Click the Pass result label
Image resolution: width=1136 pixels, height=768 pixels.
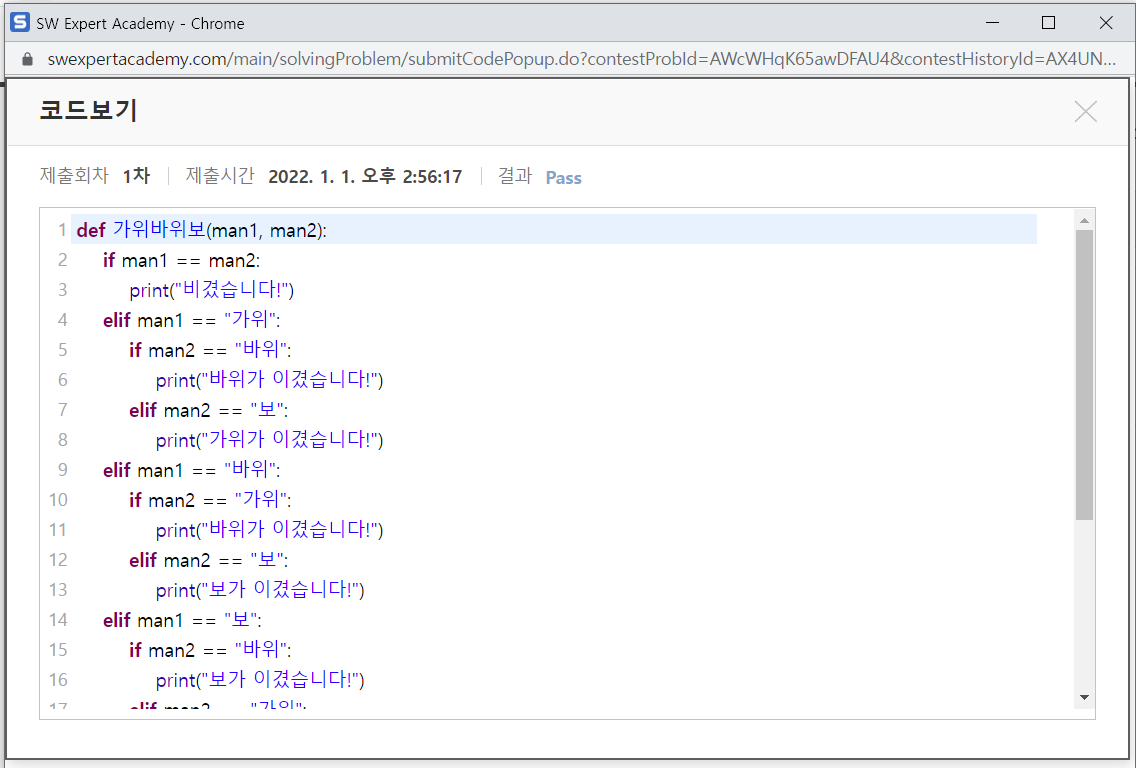pyautogui.click(x=564, y=178)
